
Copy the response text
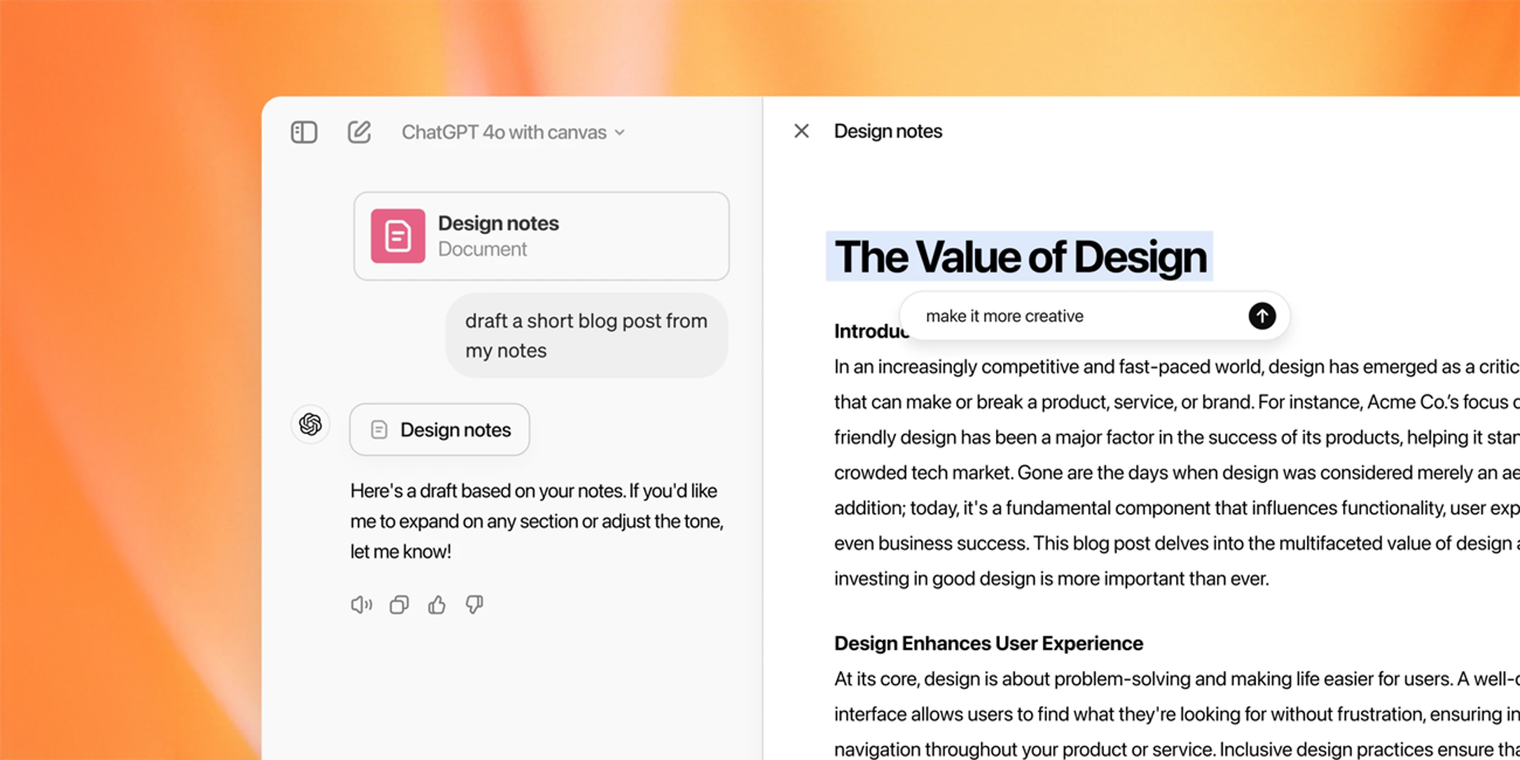tap(399, 605)
